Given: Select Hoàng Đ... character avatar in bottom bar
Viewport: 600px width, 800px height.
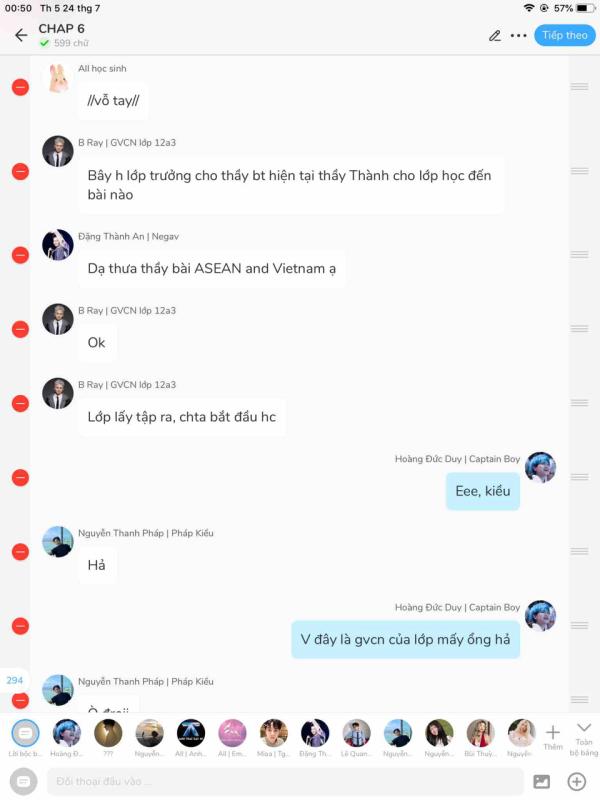Looking at the screenshot, I should coord(66,738).
